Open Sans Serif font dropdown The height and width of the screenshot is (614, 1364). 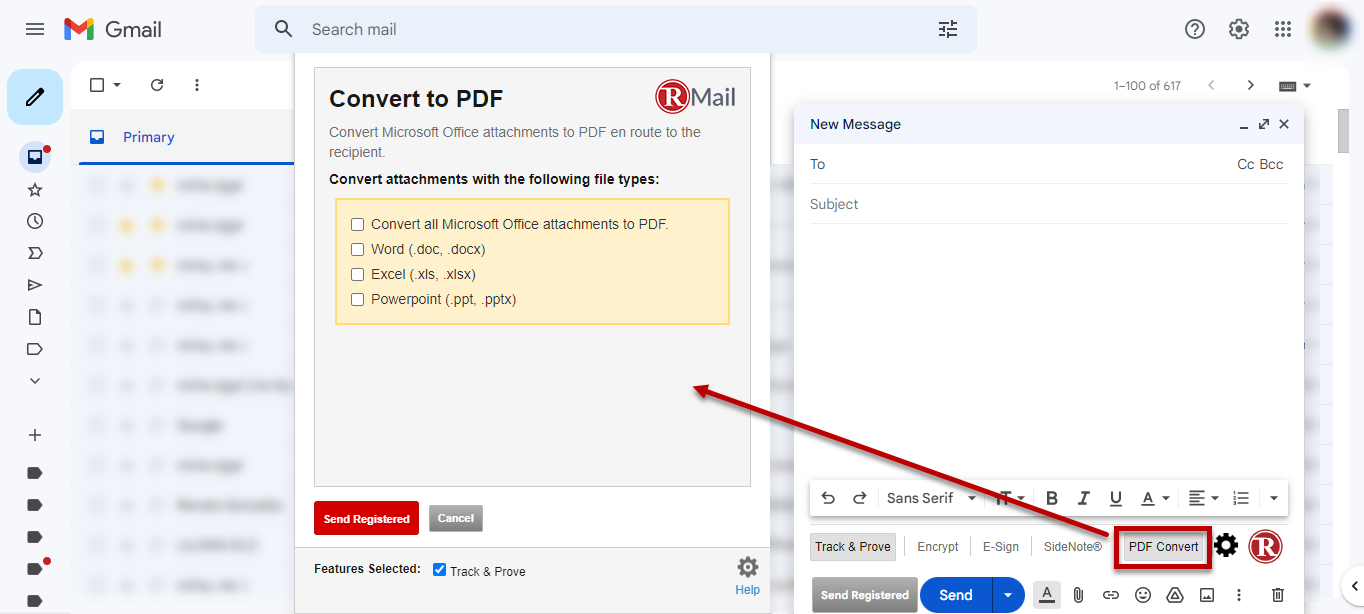click(x=931, y=498)
